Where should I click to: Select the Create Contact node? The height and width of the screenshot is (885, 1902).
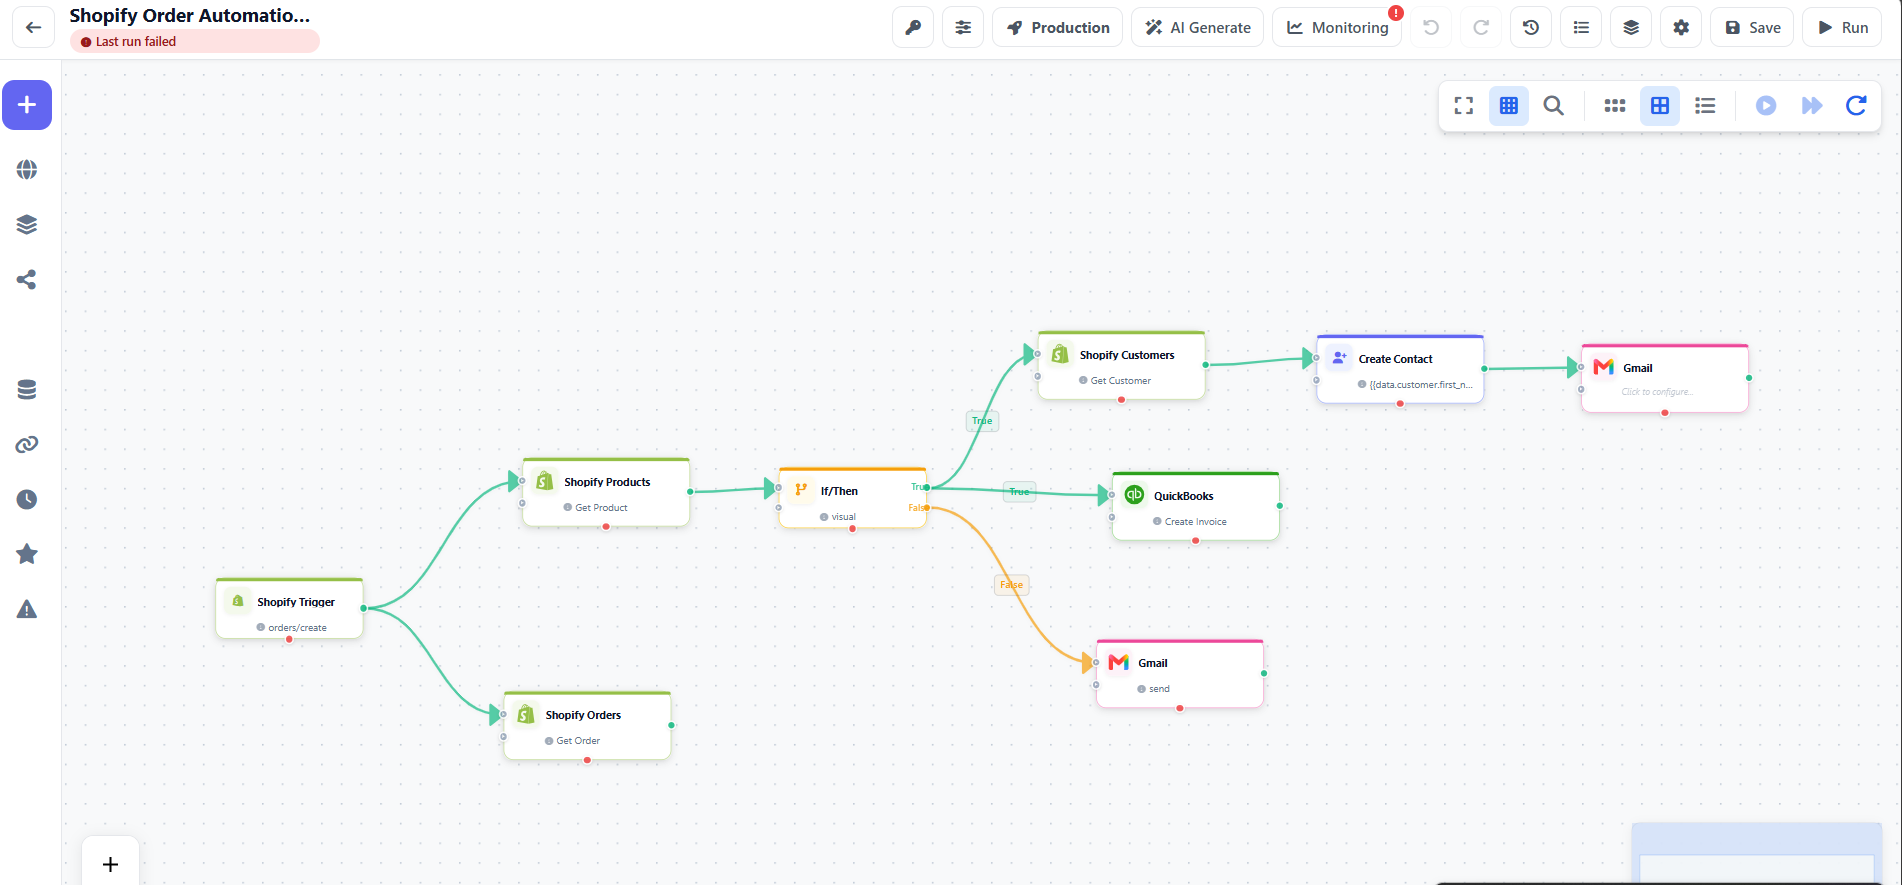click(x=1400, y=369)
